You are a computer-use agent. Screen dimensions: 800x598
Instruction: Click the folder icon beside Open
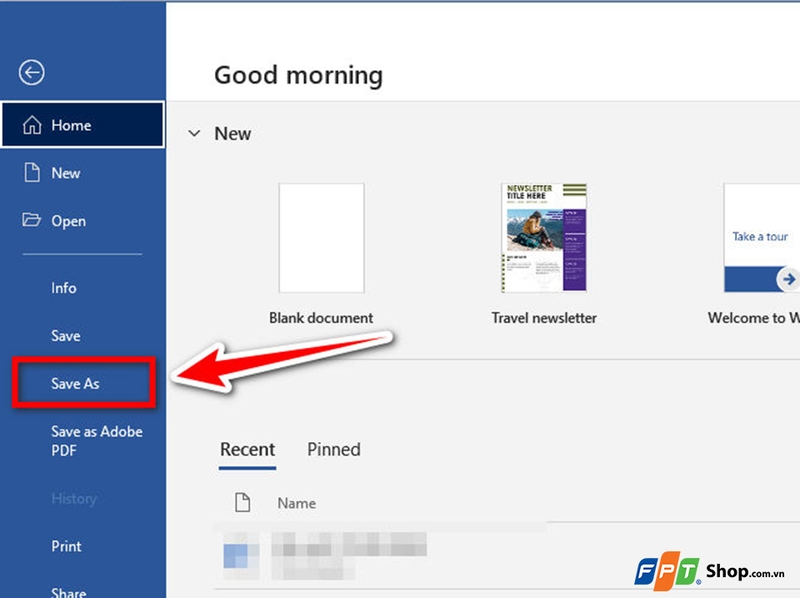click(x=32, y=220)
